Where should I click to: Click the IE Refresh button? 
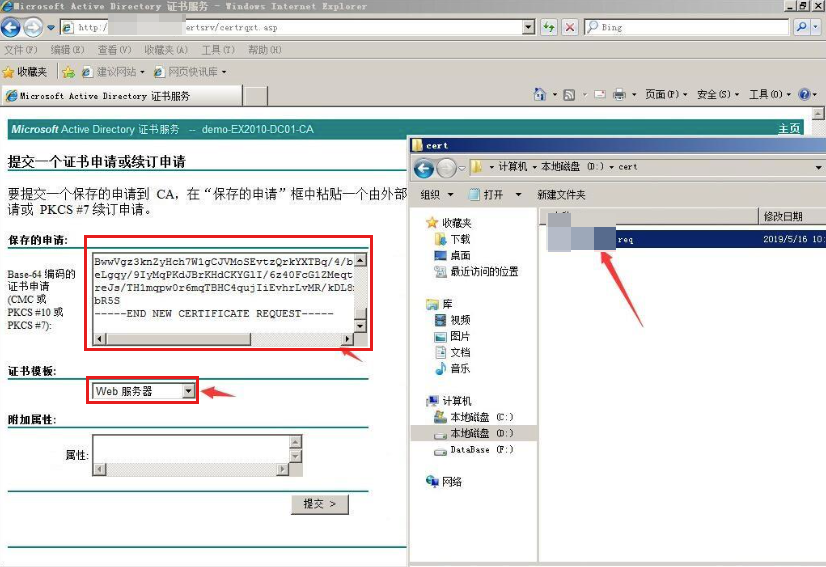pos(549,27)
